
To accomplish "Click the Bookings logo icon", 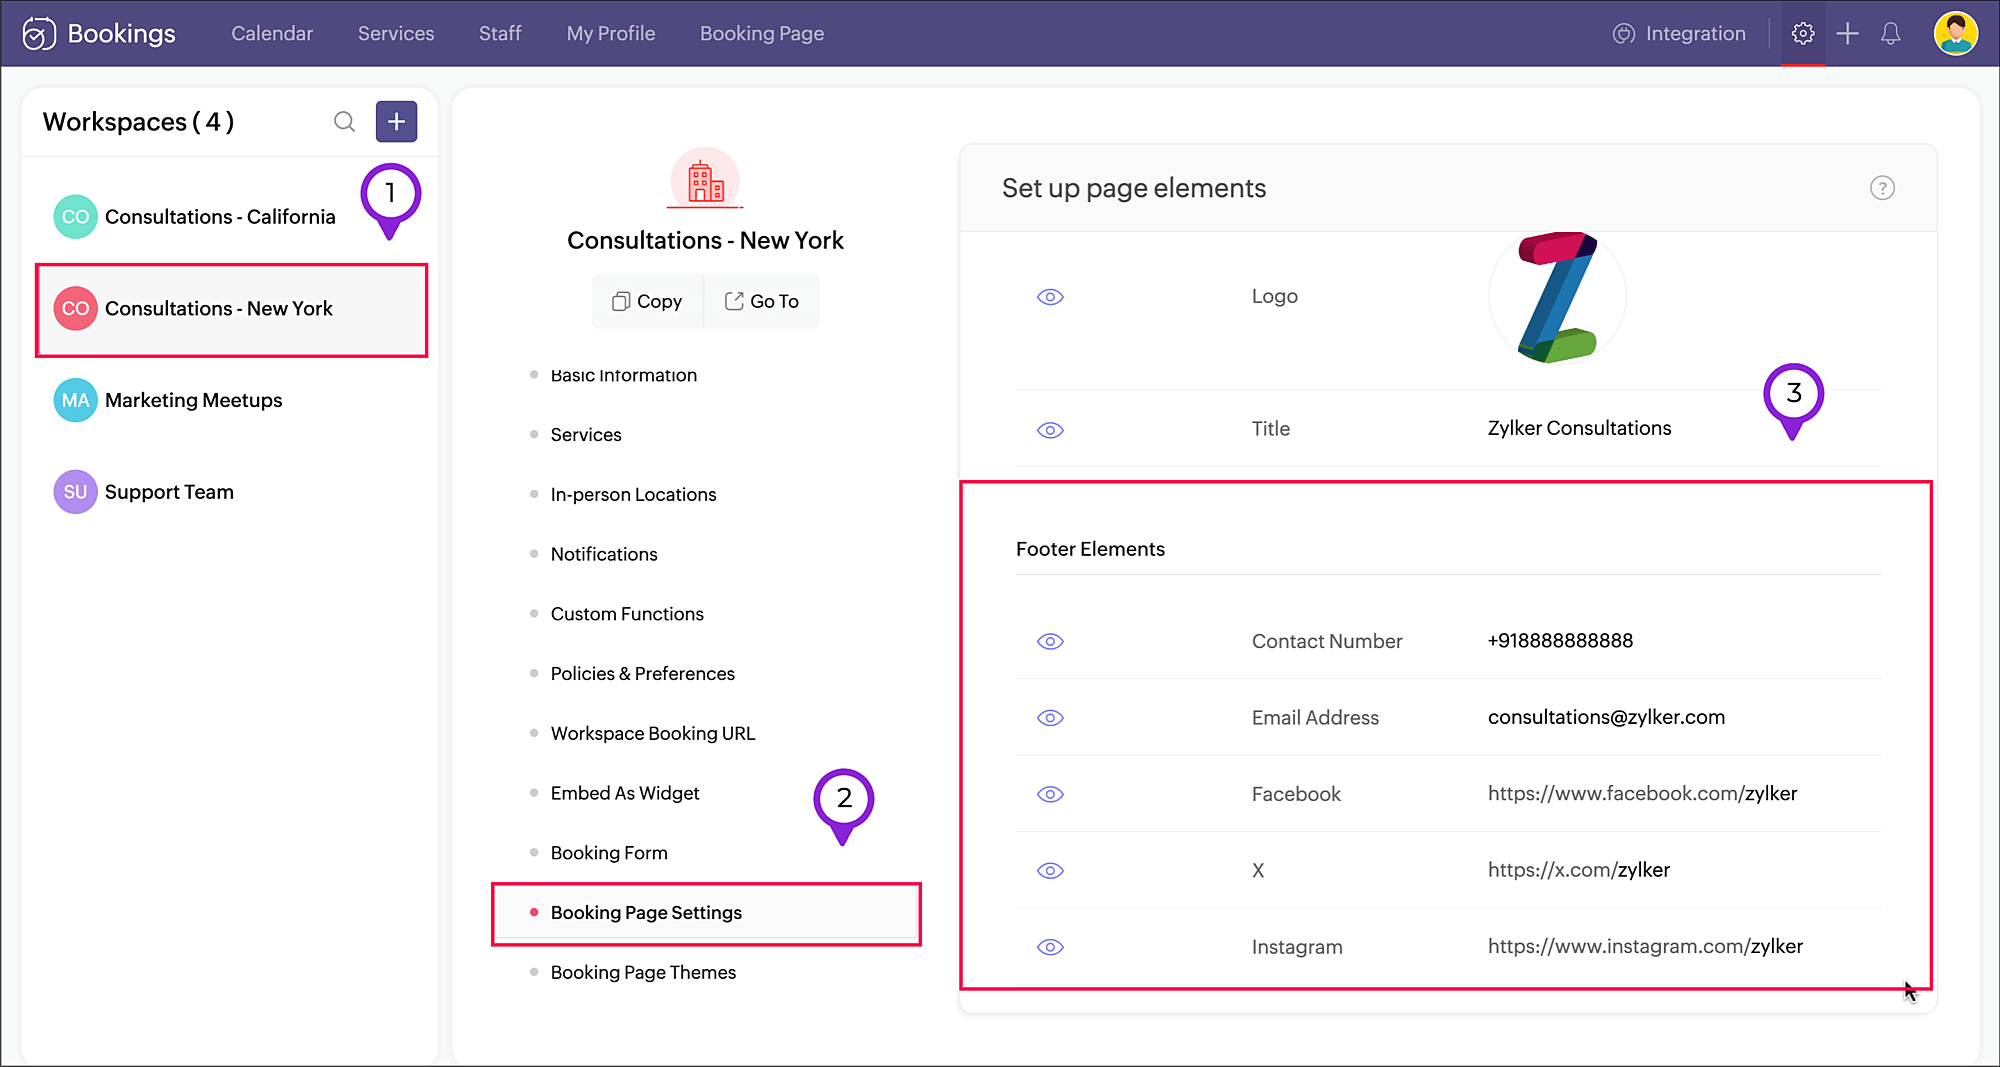I will click(39, 34).
